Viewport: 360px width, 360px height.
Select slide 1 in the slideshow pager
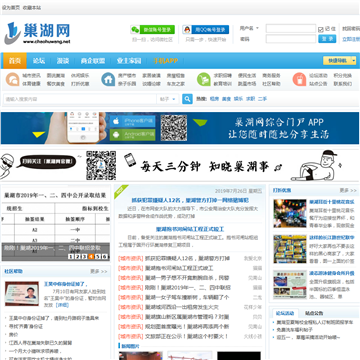[71, 257]
